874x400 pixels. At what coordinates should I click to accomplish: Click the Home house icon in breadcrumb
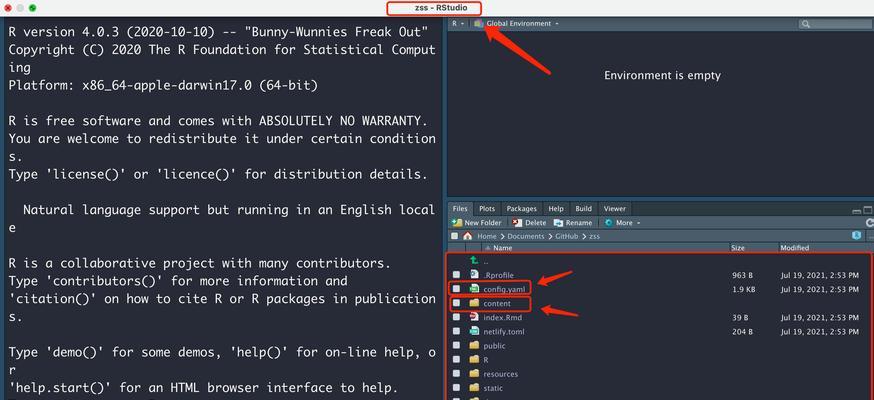tap(468, 236)
